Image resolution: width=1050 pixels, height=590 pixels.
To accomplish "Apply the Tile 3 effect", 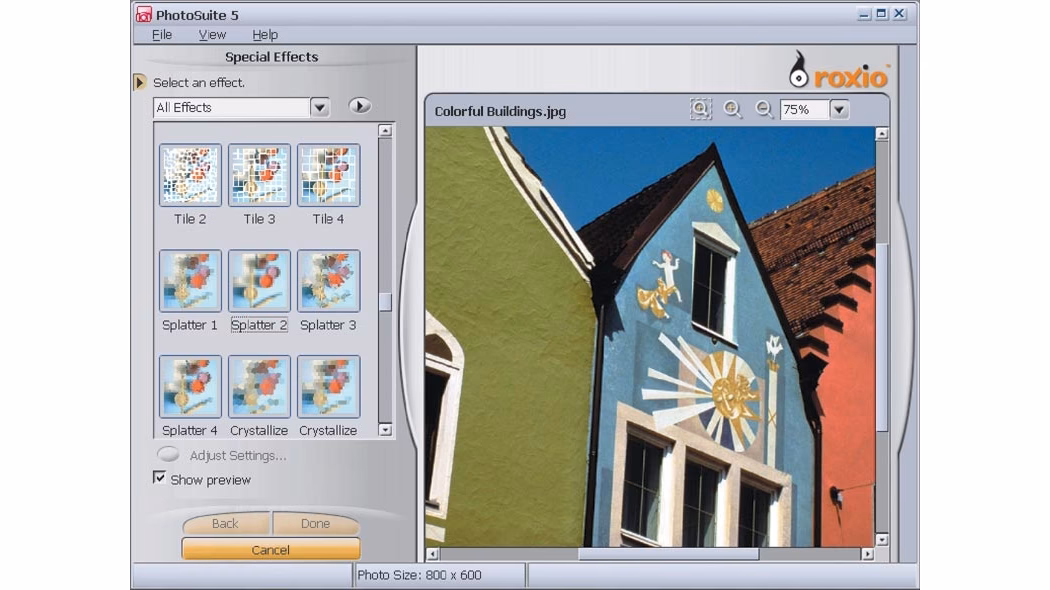I will [x=259, y=175].
